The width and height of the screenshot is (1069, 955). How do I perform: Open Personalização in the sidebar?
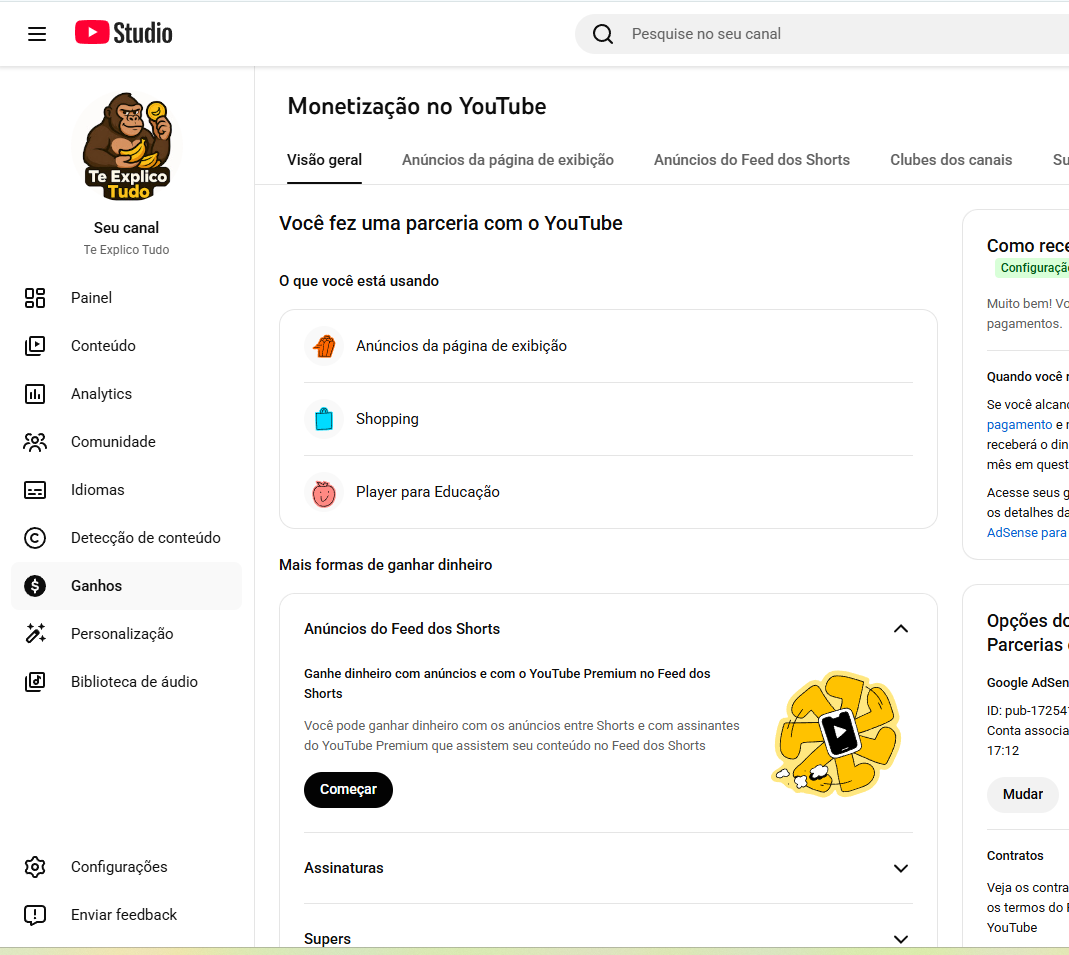click(126, 634)
